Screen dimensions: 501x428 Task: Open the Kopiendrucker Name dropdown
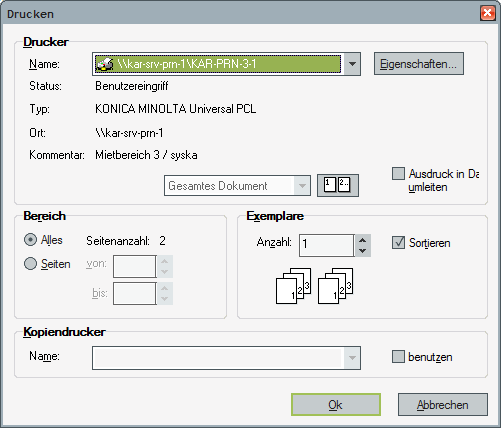pyautogui.click(x=352, y=358)
